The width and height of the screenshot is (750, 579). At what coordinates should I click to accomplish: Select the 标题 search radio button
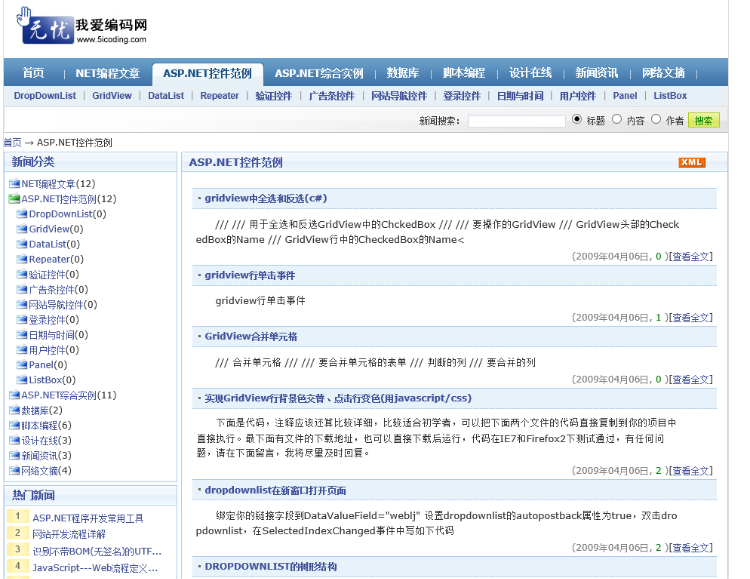pyautogui.click(x=577, y=119)
